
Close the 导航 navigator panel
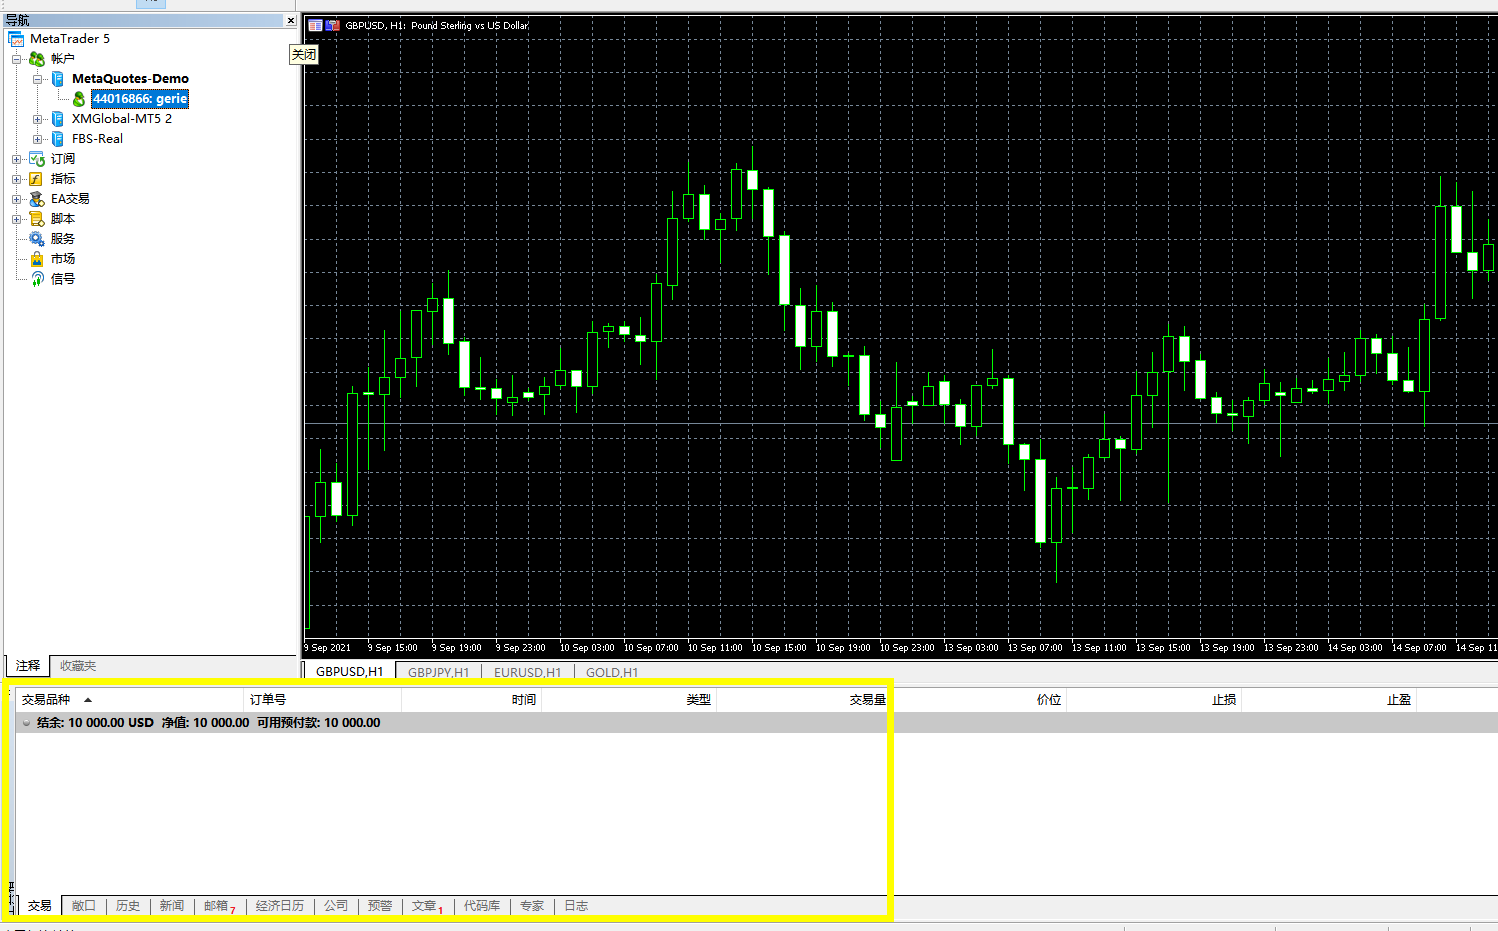point(291,20)
